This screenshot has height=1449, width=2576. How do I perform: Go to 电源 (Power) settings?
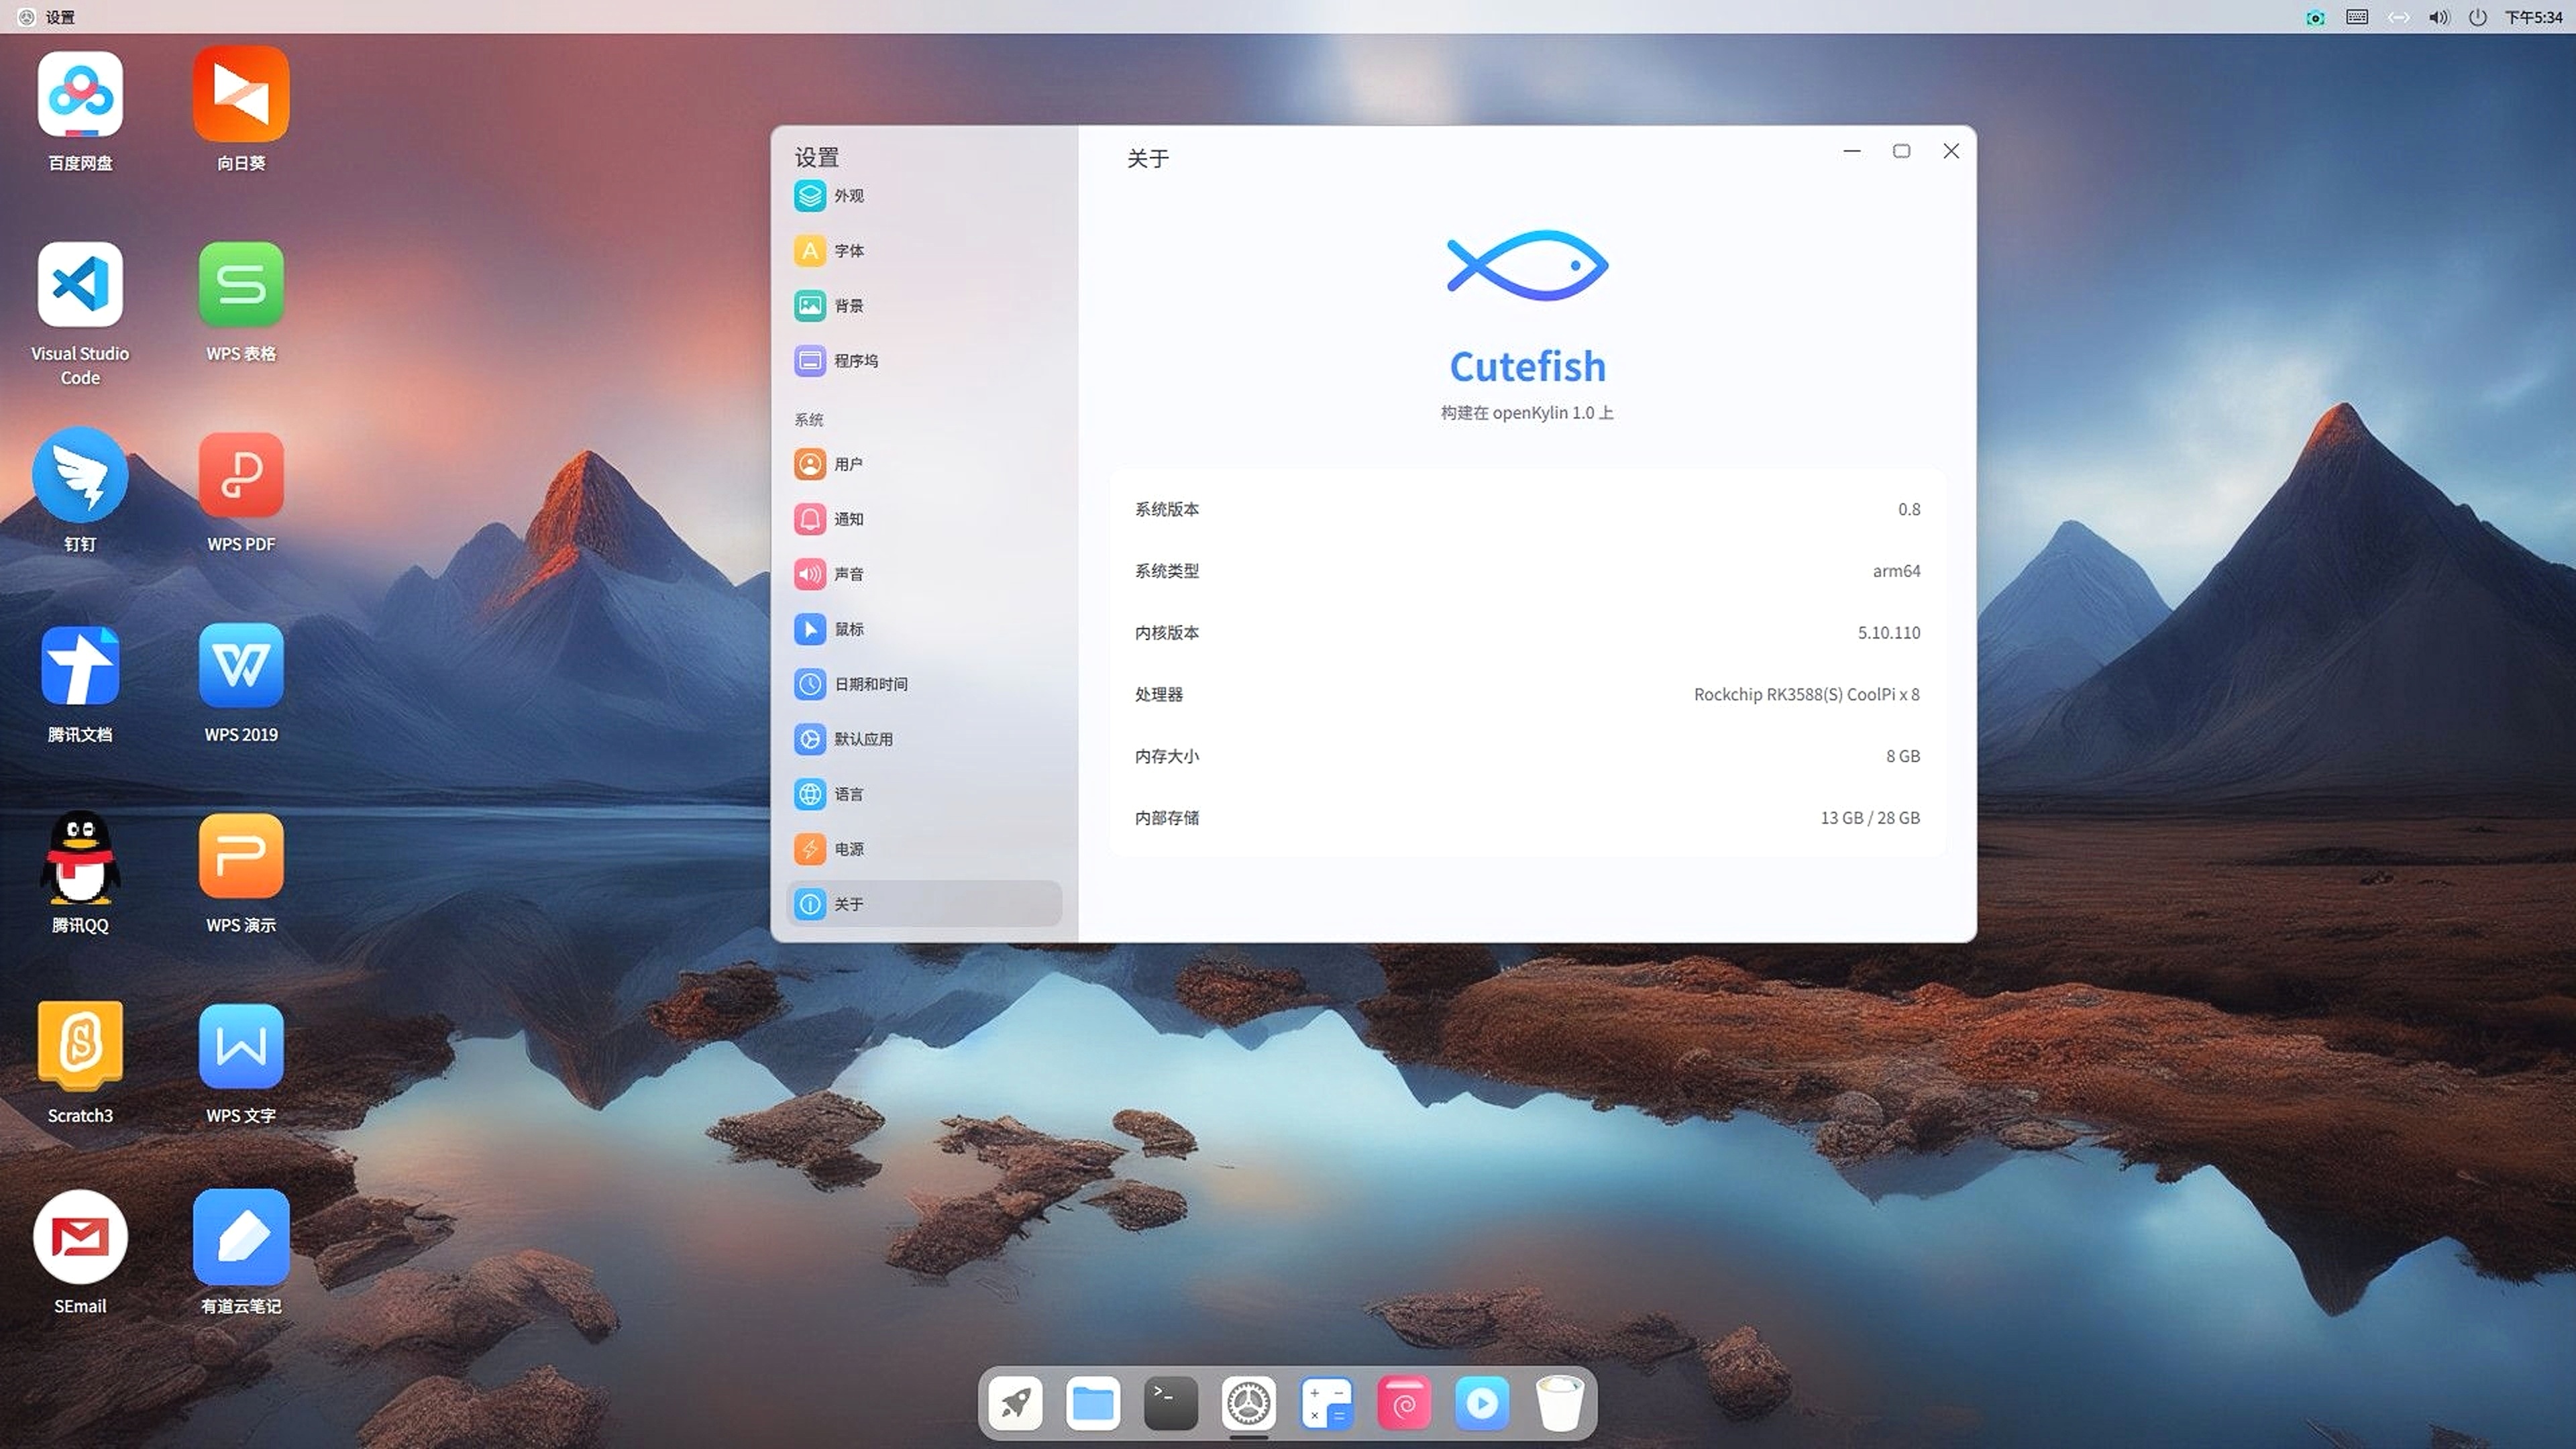848,849
